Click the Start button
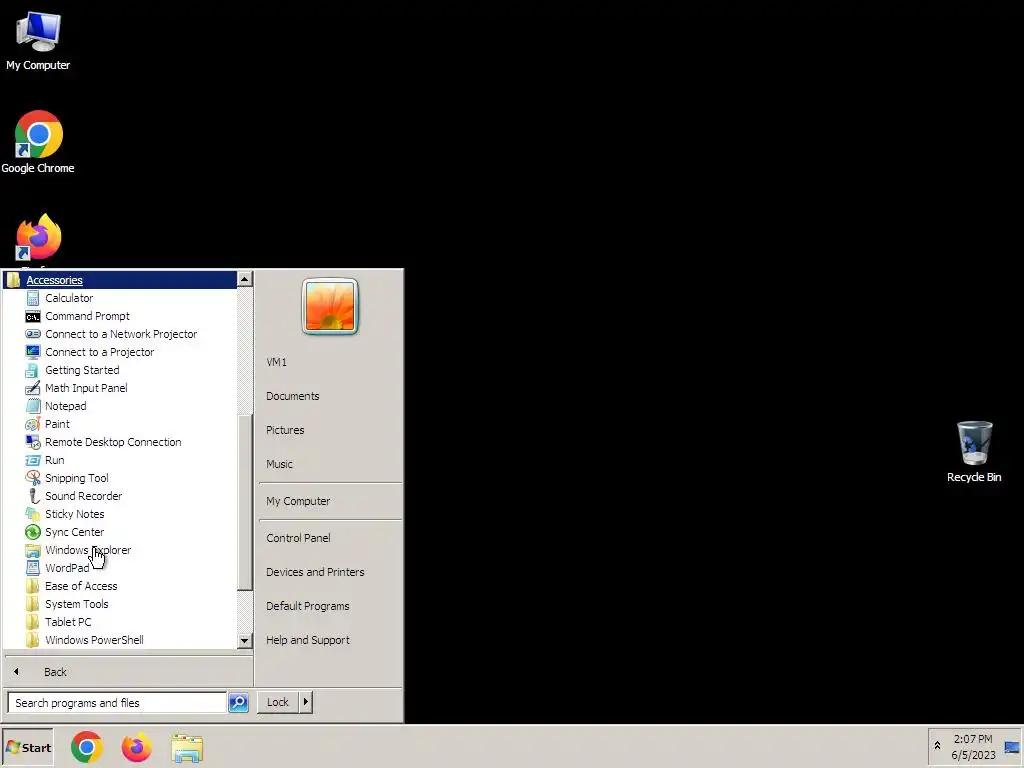Image resolution: width=1024 pixels, height=768 pixels. point(27,748)
